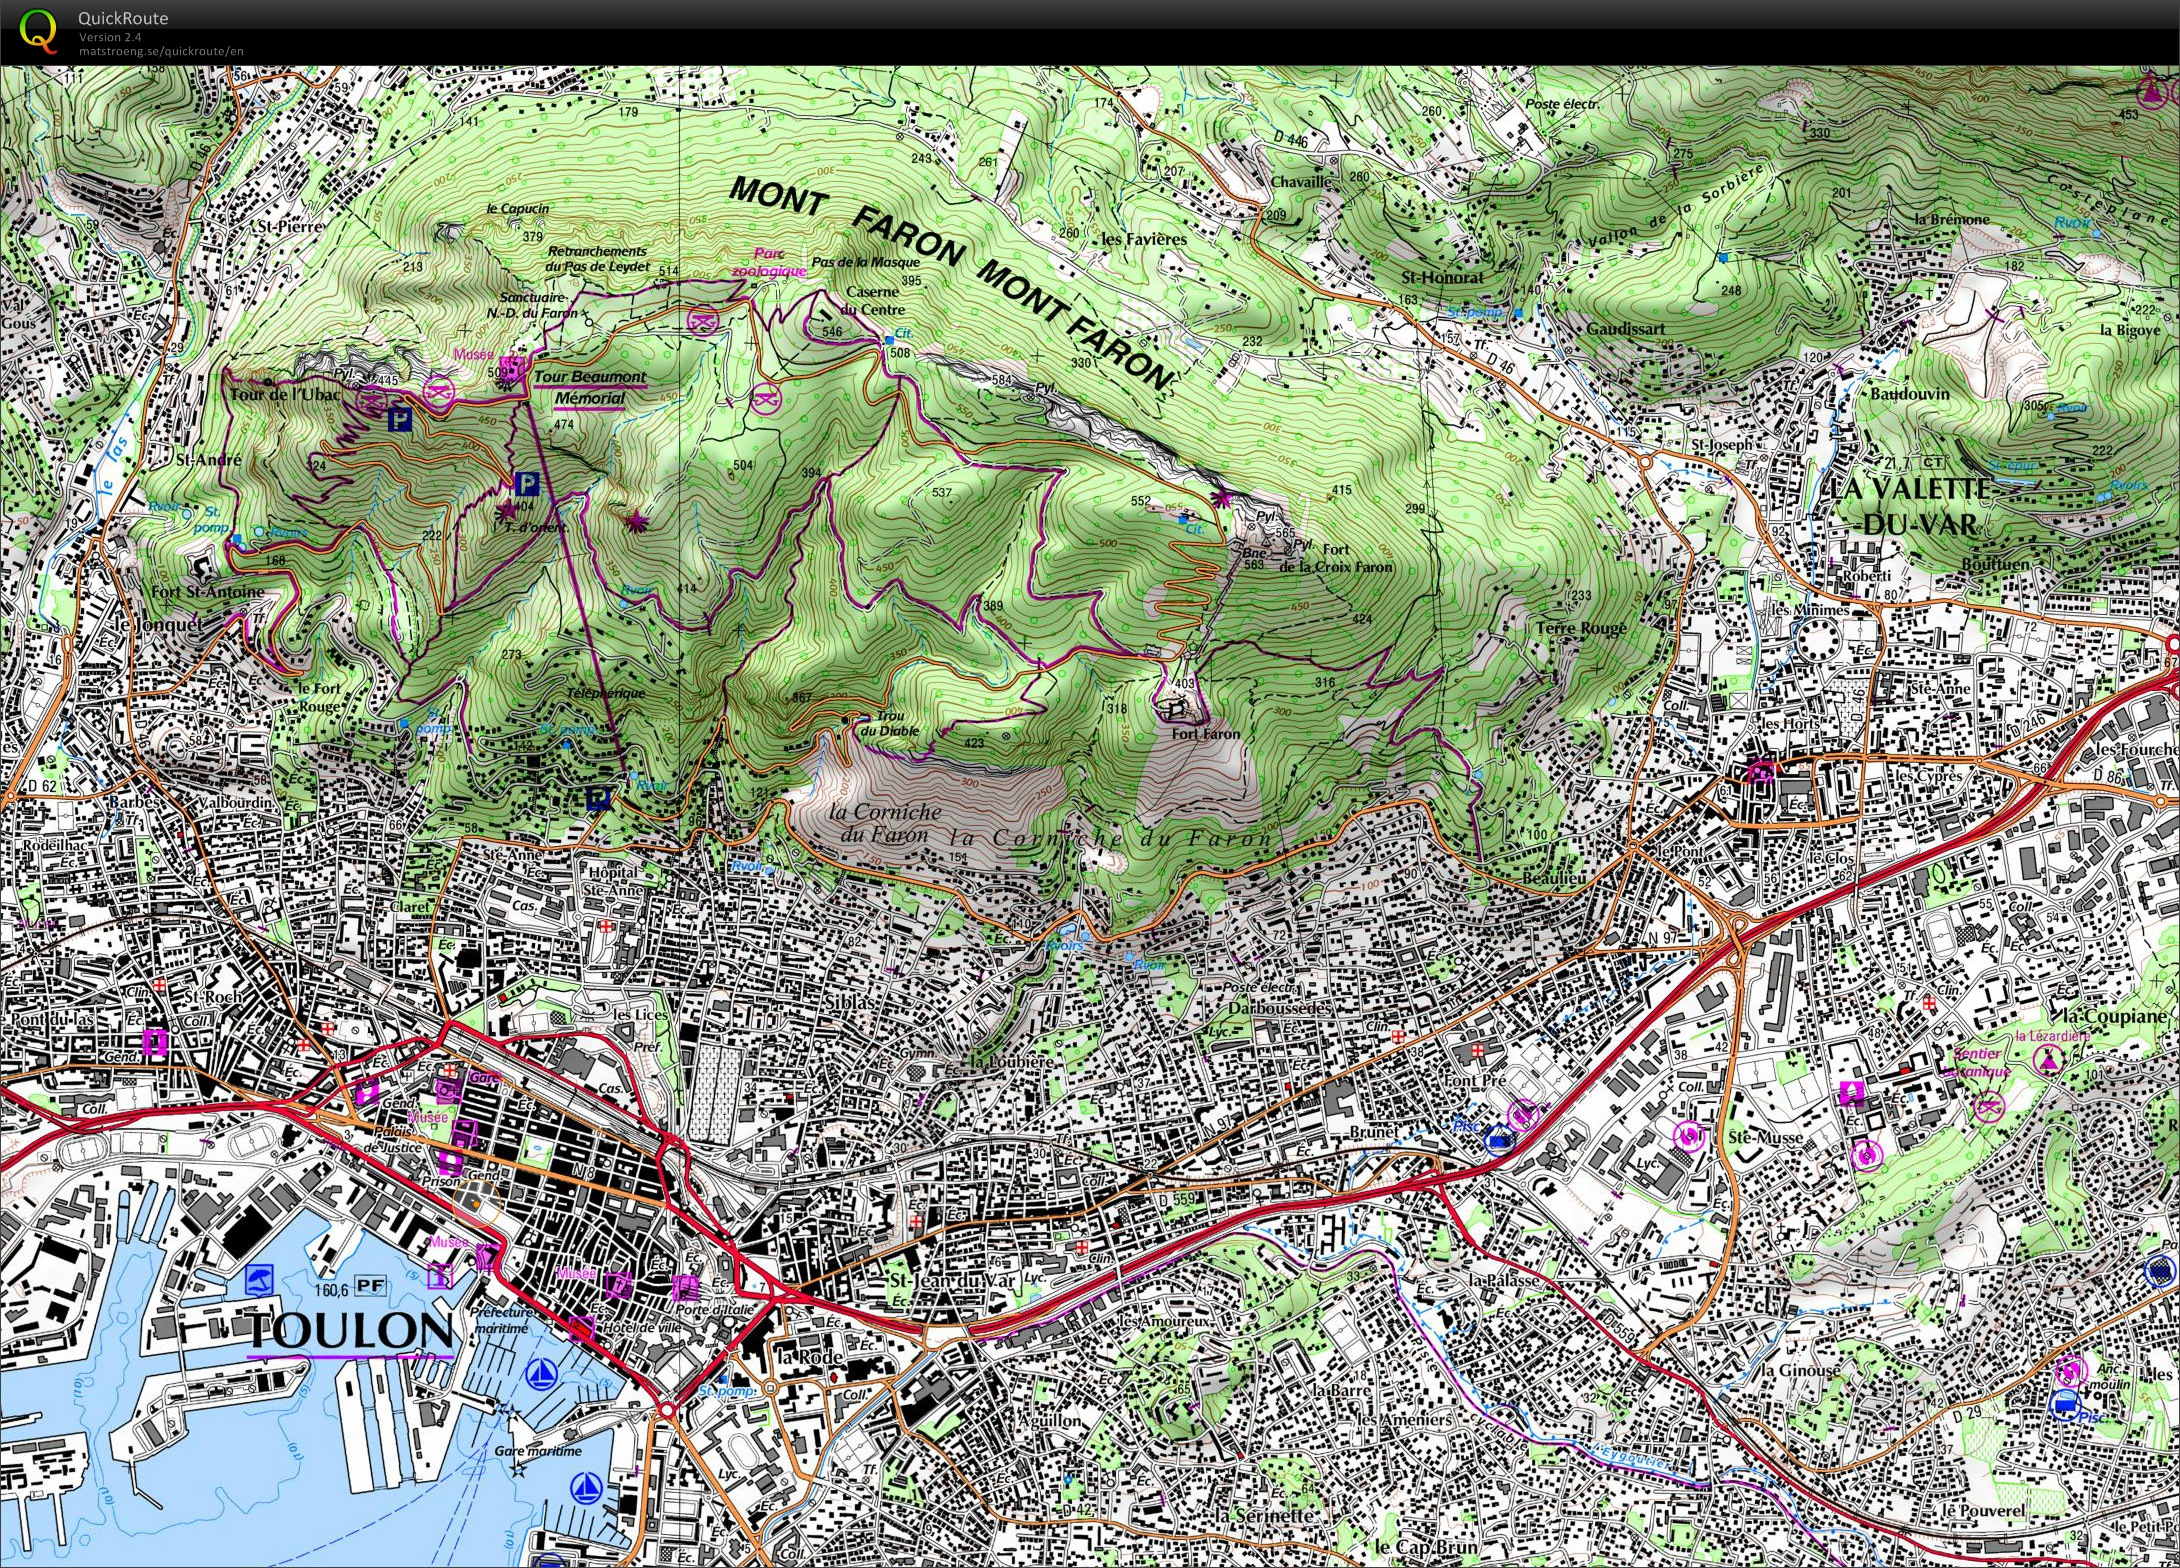Click the large TOULON city label
Screen dimensions: 2180x1568
350,1330
